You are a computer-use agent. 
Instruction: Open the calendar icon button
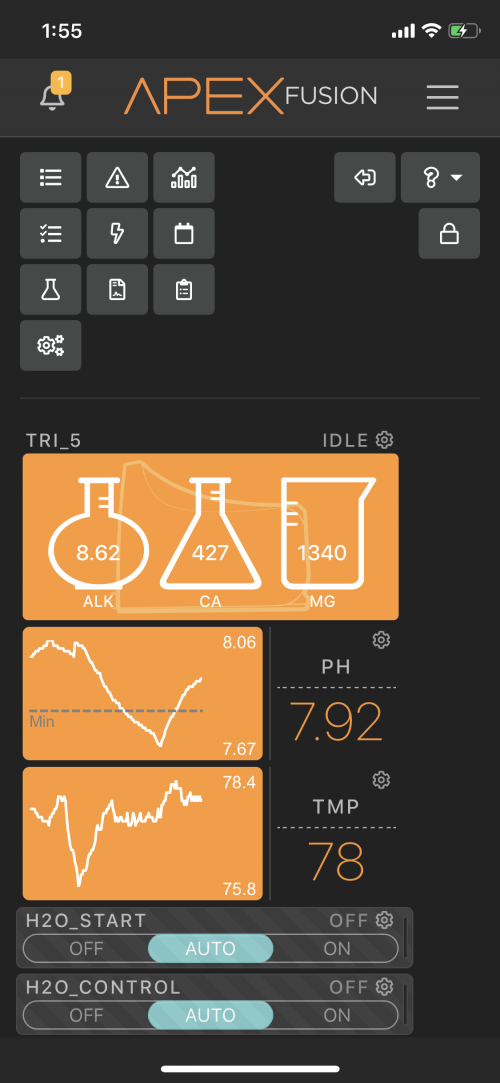coord(184,233)
